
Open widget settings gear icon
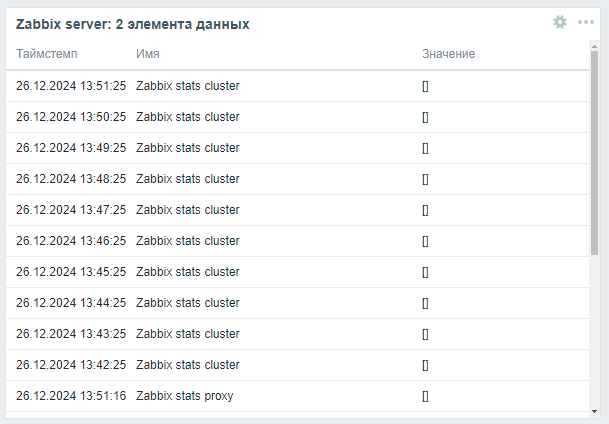click(x=560, y=22)
